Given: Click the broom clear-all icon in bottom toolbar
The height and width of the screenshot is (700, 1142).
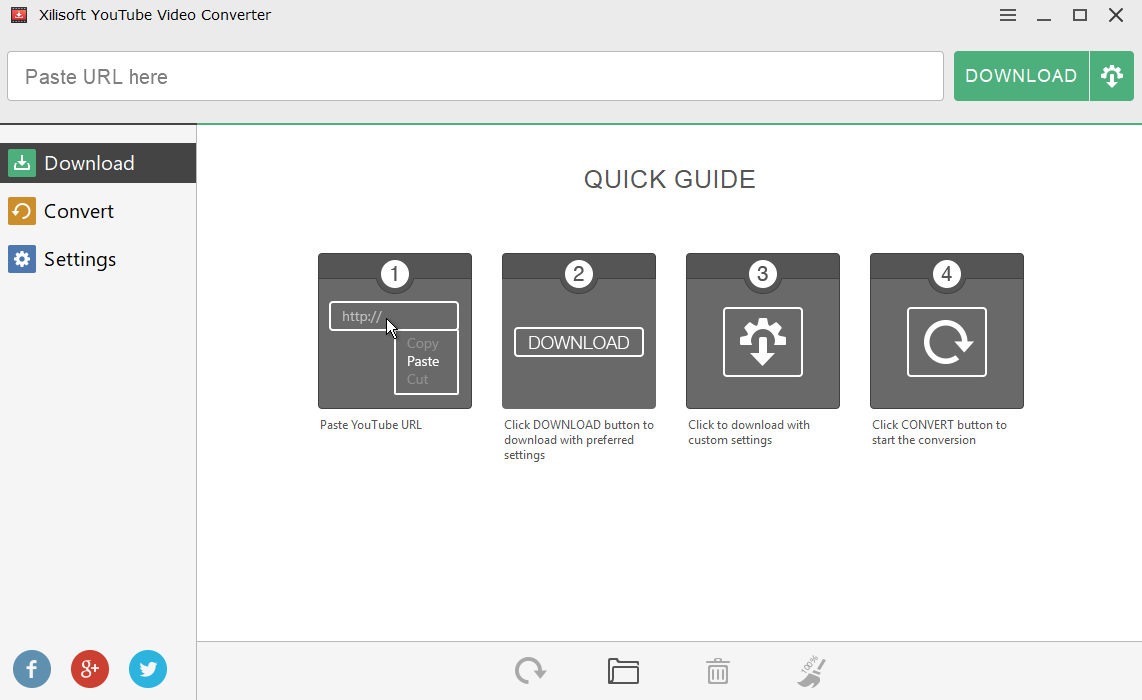Looking at the screenshot, I should coord(811,671).
